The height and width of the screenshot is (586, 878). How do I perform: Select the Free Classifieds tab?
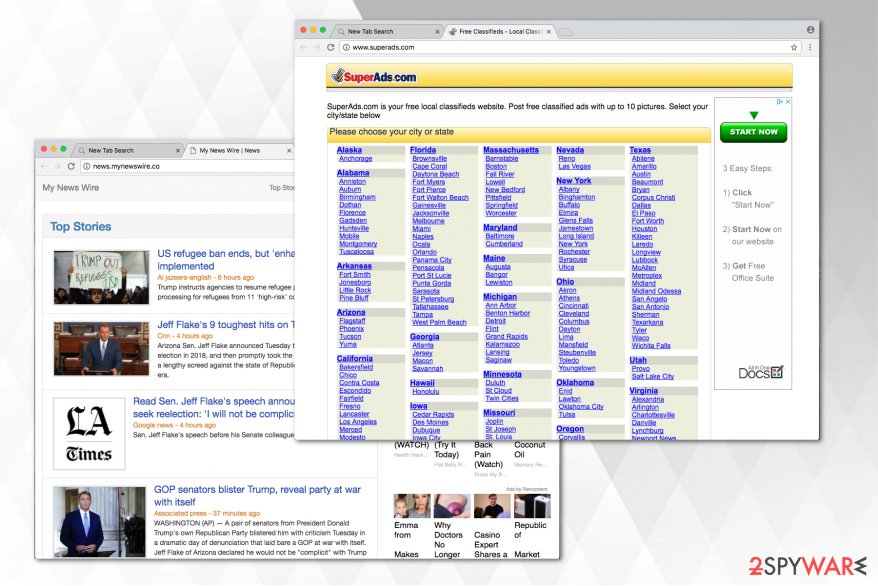(500, 32)
